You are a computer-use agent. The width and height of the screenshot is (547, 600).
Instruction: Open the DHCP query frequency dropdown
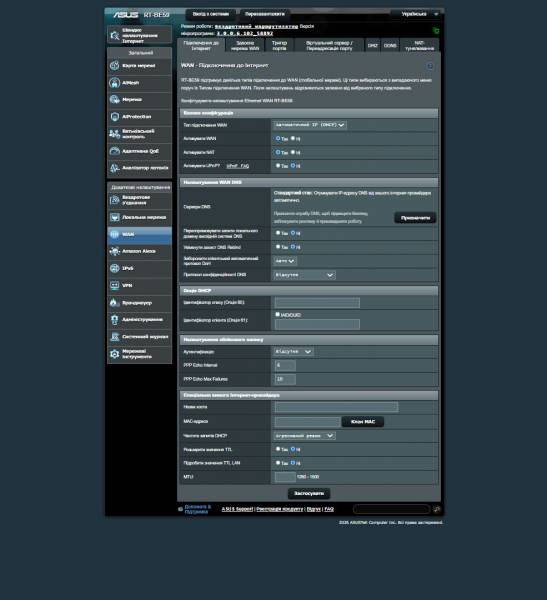pyautogui.click(x=305, y=436)
